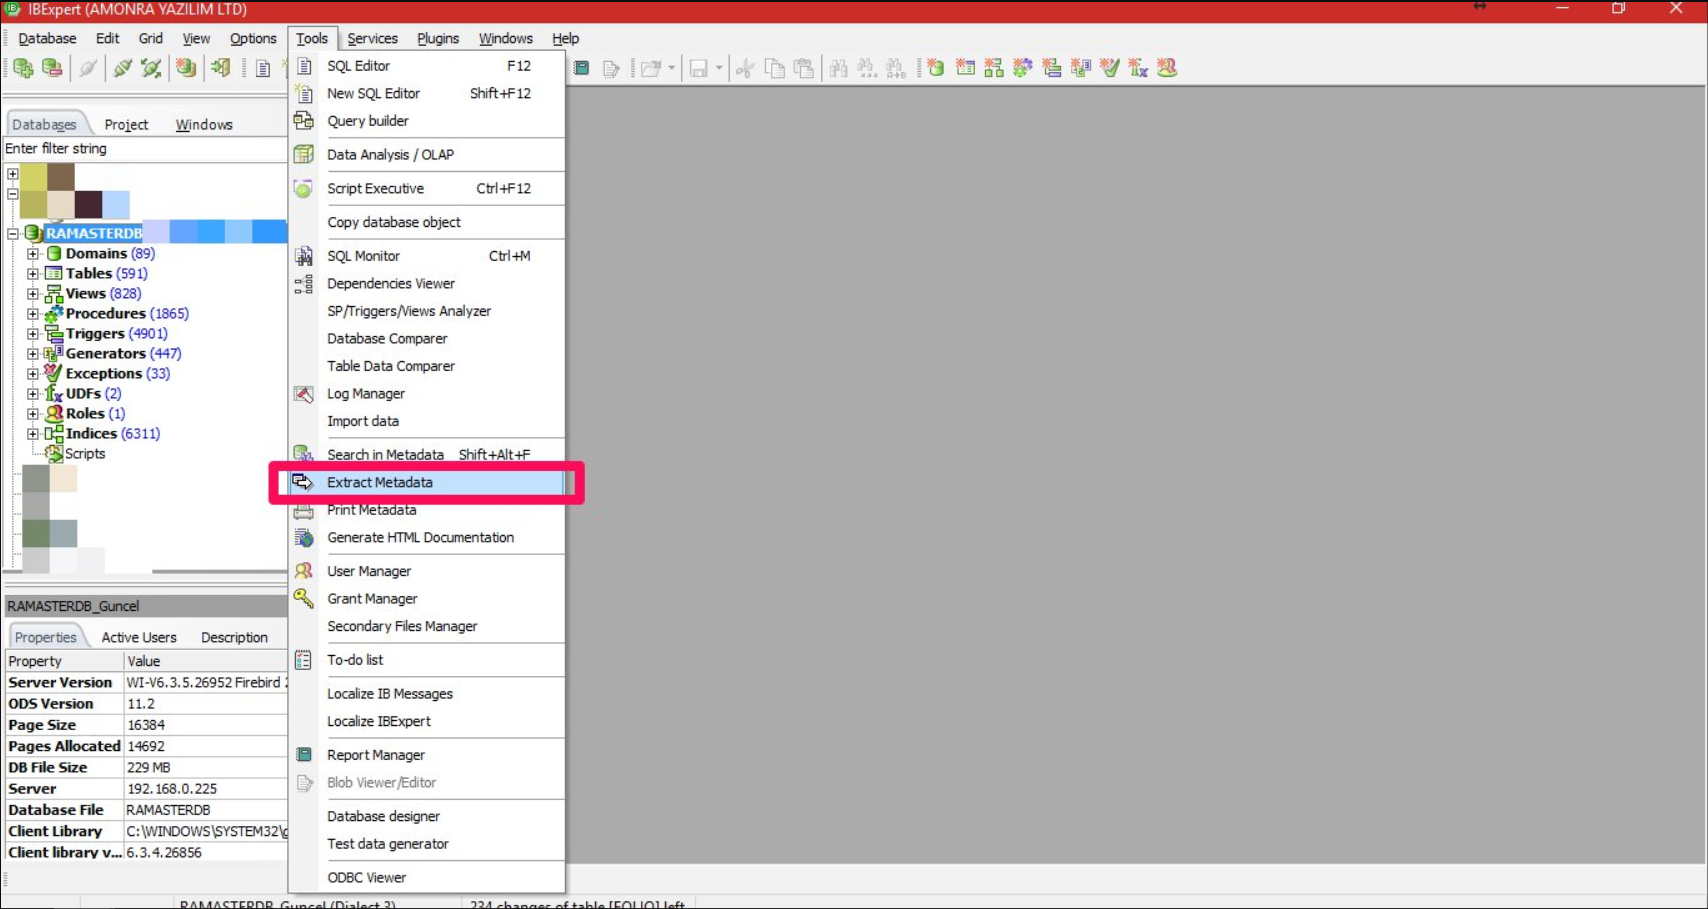This screenshot has height=909, width=1708.
Task: Click the Find binoculars toolbar icon
Action: 838,68
